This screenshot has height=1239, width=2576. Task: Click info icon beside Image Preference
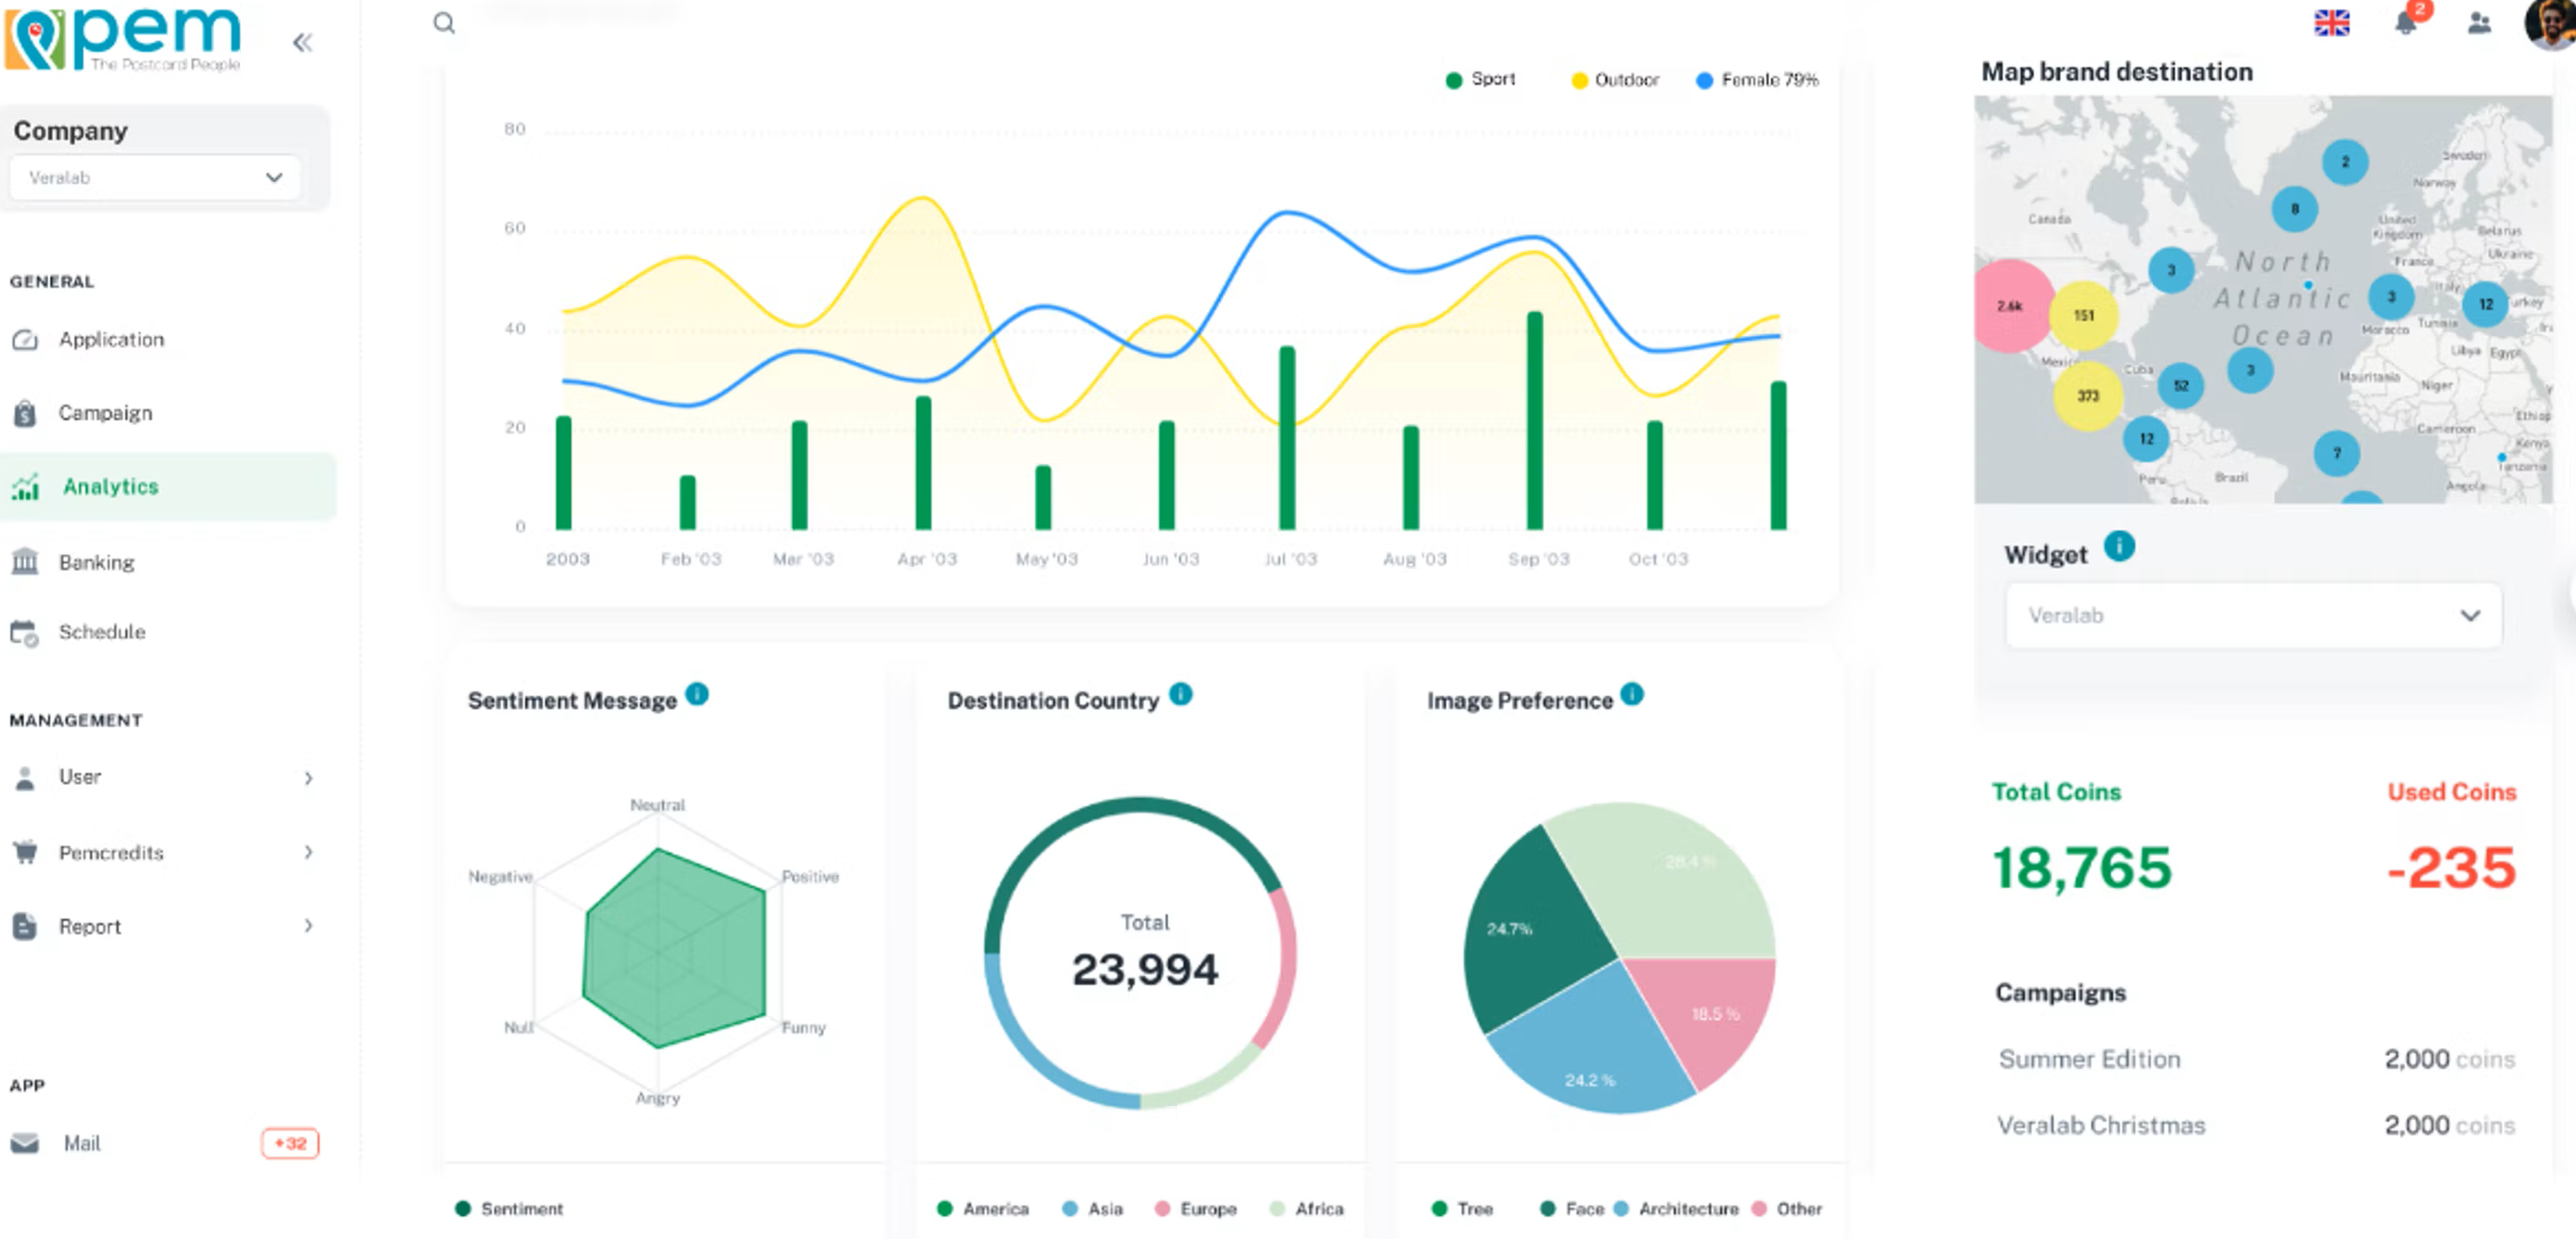1632,694
